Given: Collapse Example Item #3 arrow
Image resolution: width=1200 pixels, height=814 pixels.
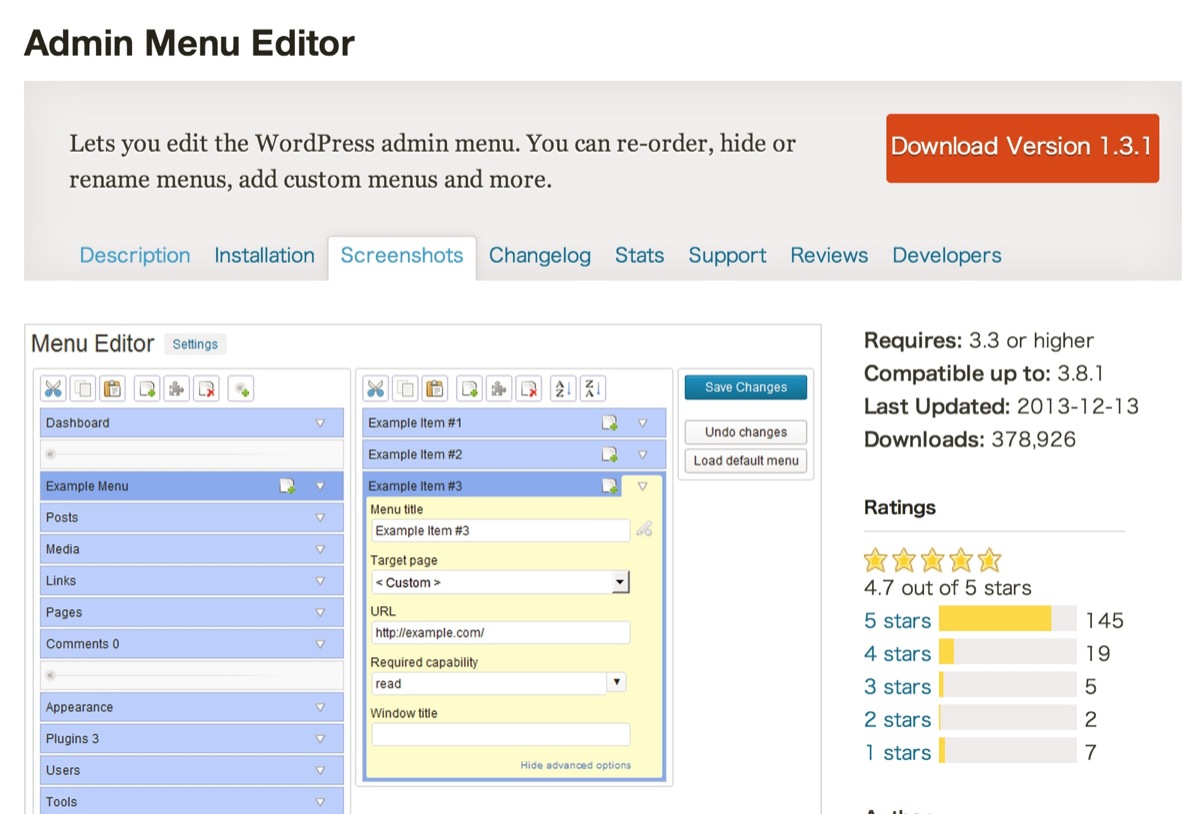Looking at the screenshot, I should click(643, 486).
